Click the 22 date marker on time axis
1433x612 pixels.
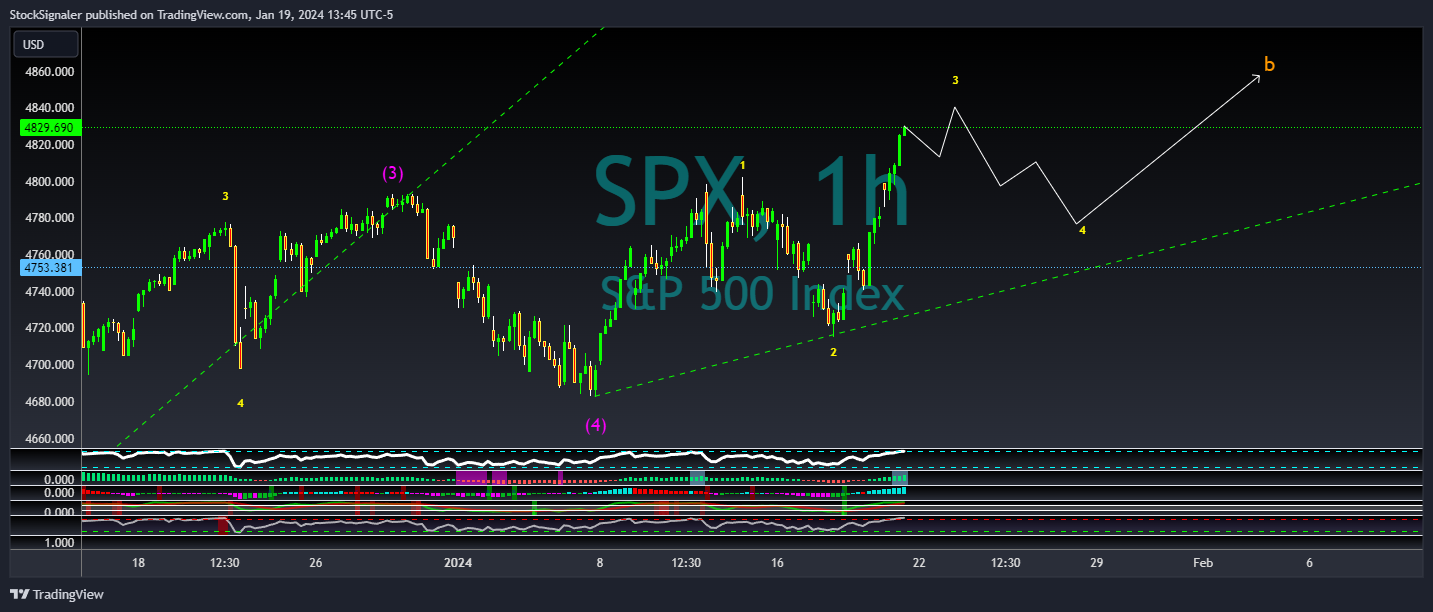pyautogui.click(x=919, y=563)
